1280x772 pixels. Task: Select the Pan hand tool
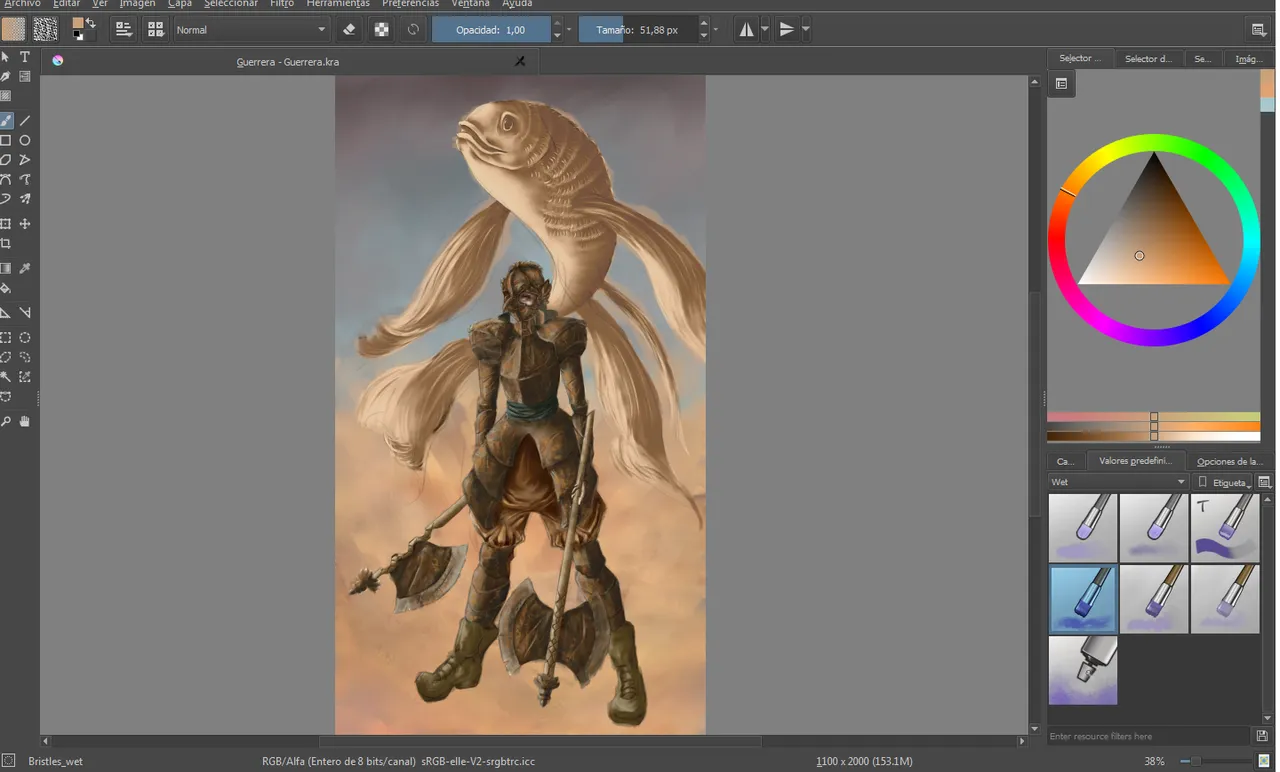25,422
